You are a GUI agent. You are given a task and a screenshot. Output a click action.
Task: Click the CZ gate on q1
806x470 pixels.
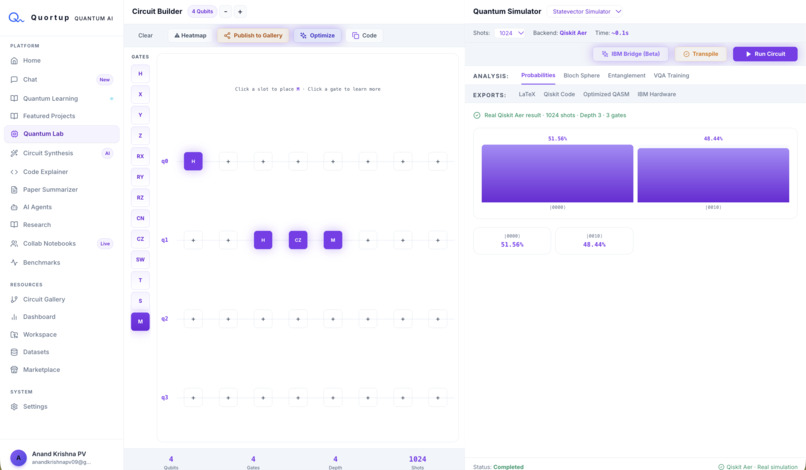(x=298, y=240)
